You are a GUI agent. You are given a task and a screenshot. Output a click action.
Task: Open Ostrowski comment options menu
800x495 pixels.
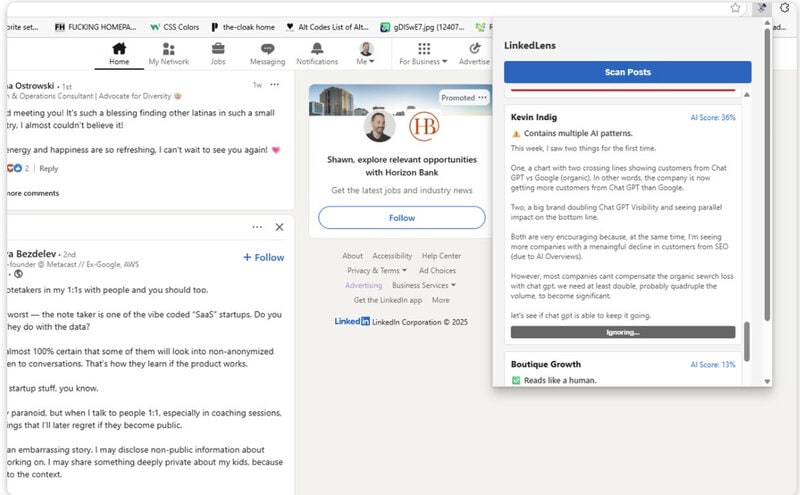(274, 85)
